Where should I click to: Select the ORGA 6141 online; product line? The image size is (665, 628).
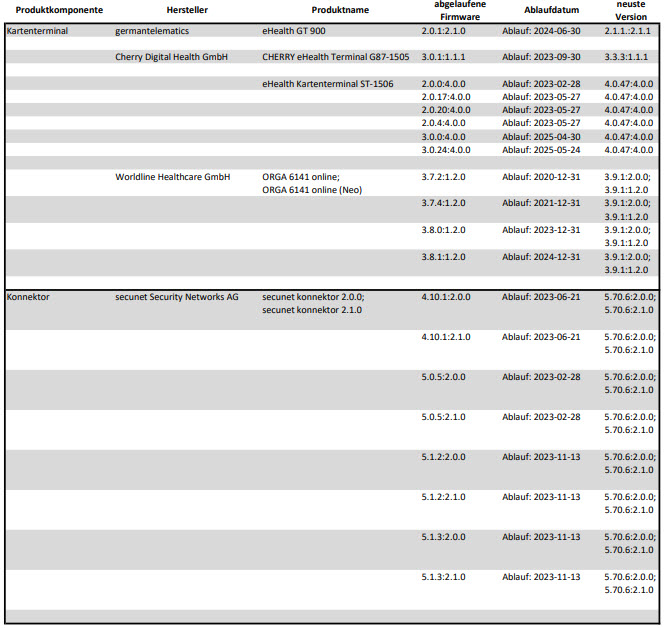[301, 177]
